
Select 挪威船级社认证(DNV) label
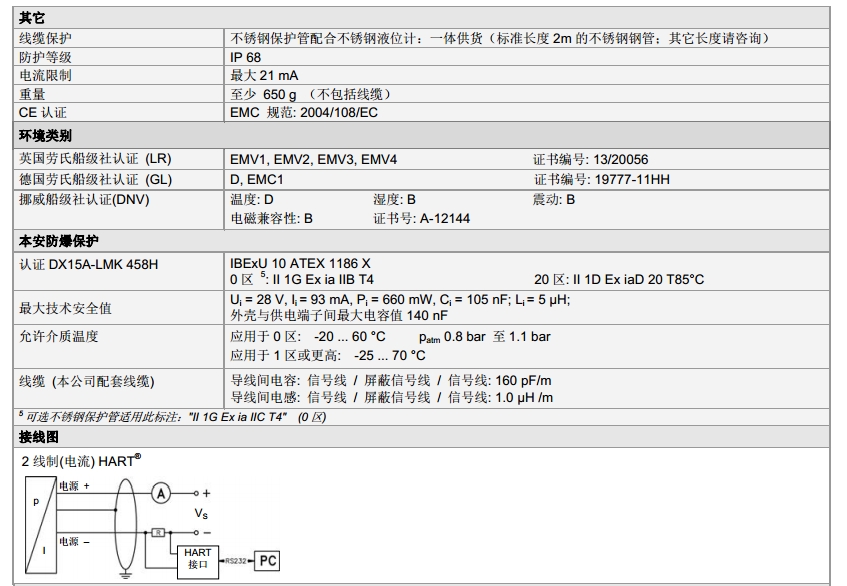pyautogui.click(x=84, y=199)
